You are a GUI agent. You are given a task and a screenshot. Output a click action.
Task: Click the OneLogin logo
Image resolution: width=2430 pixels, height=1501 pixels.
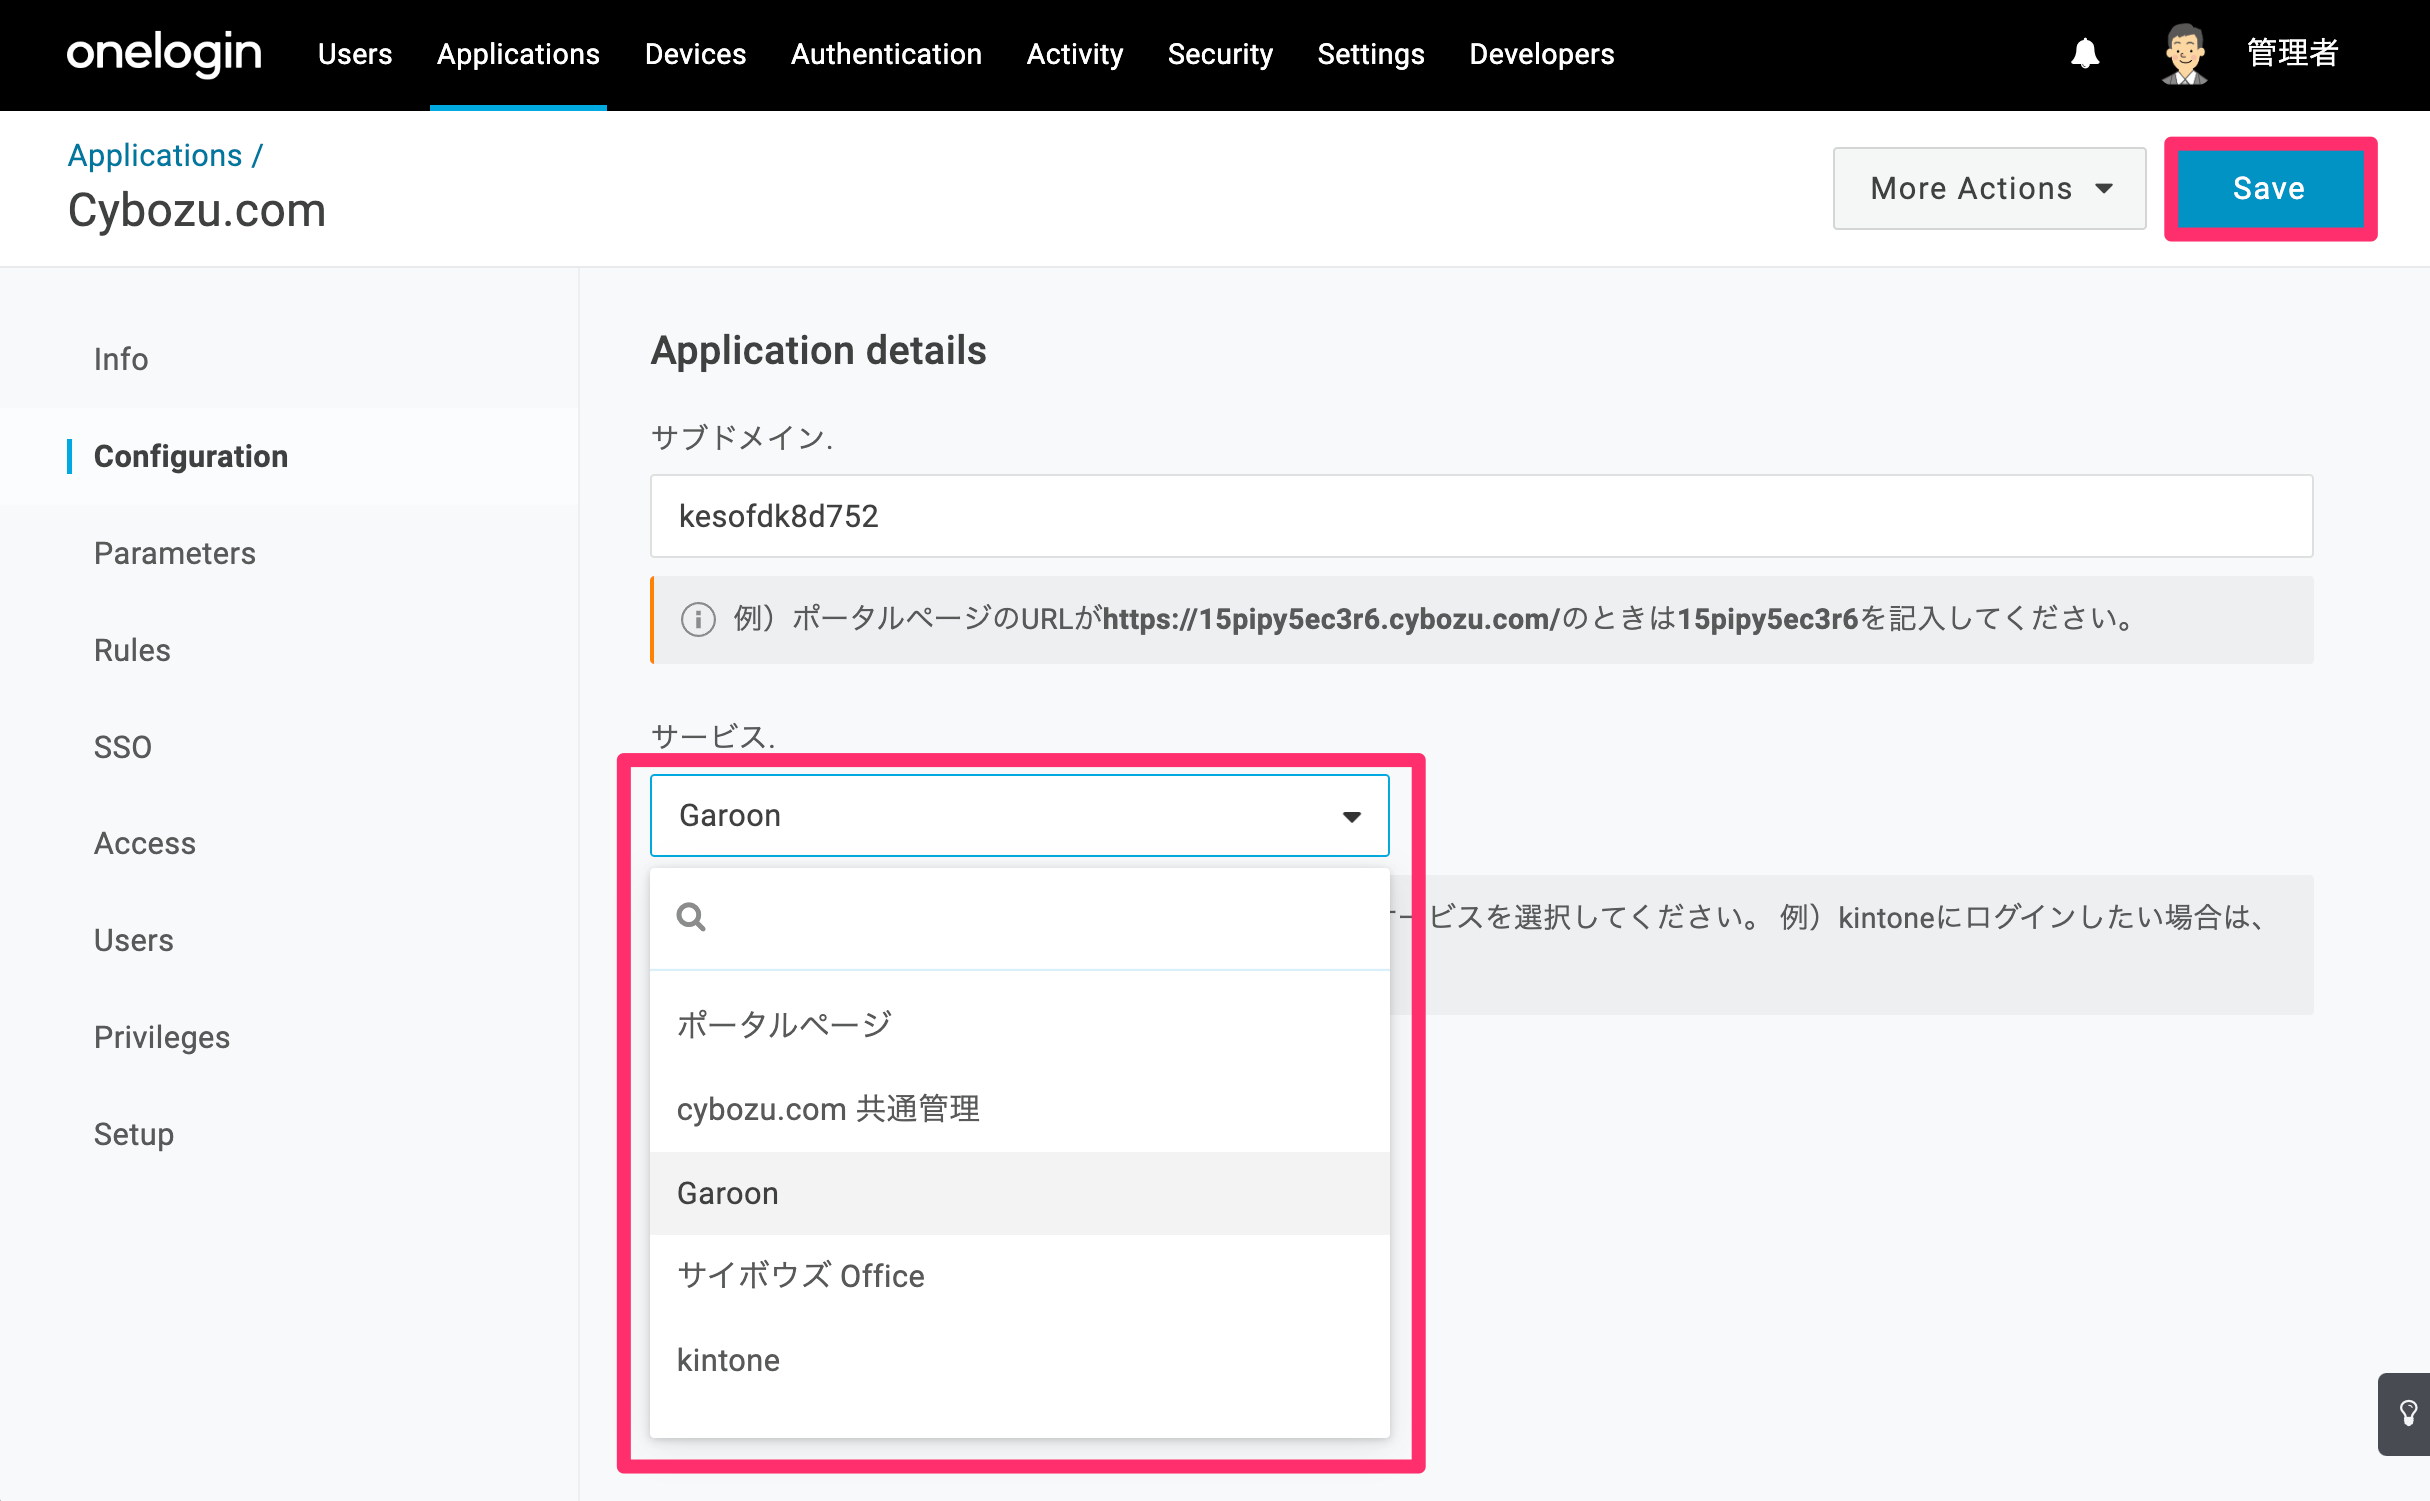tap(164, 54)
